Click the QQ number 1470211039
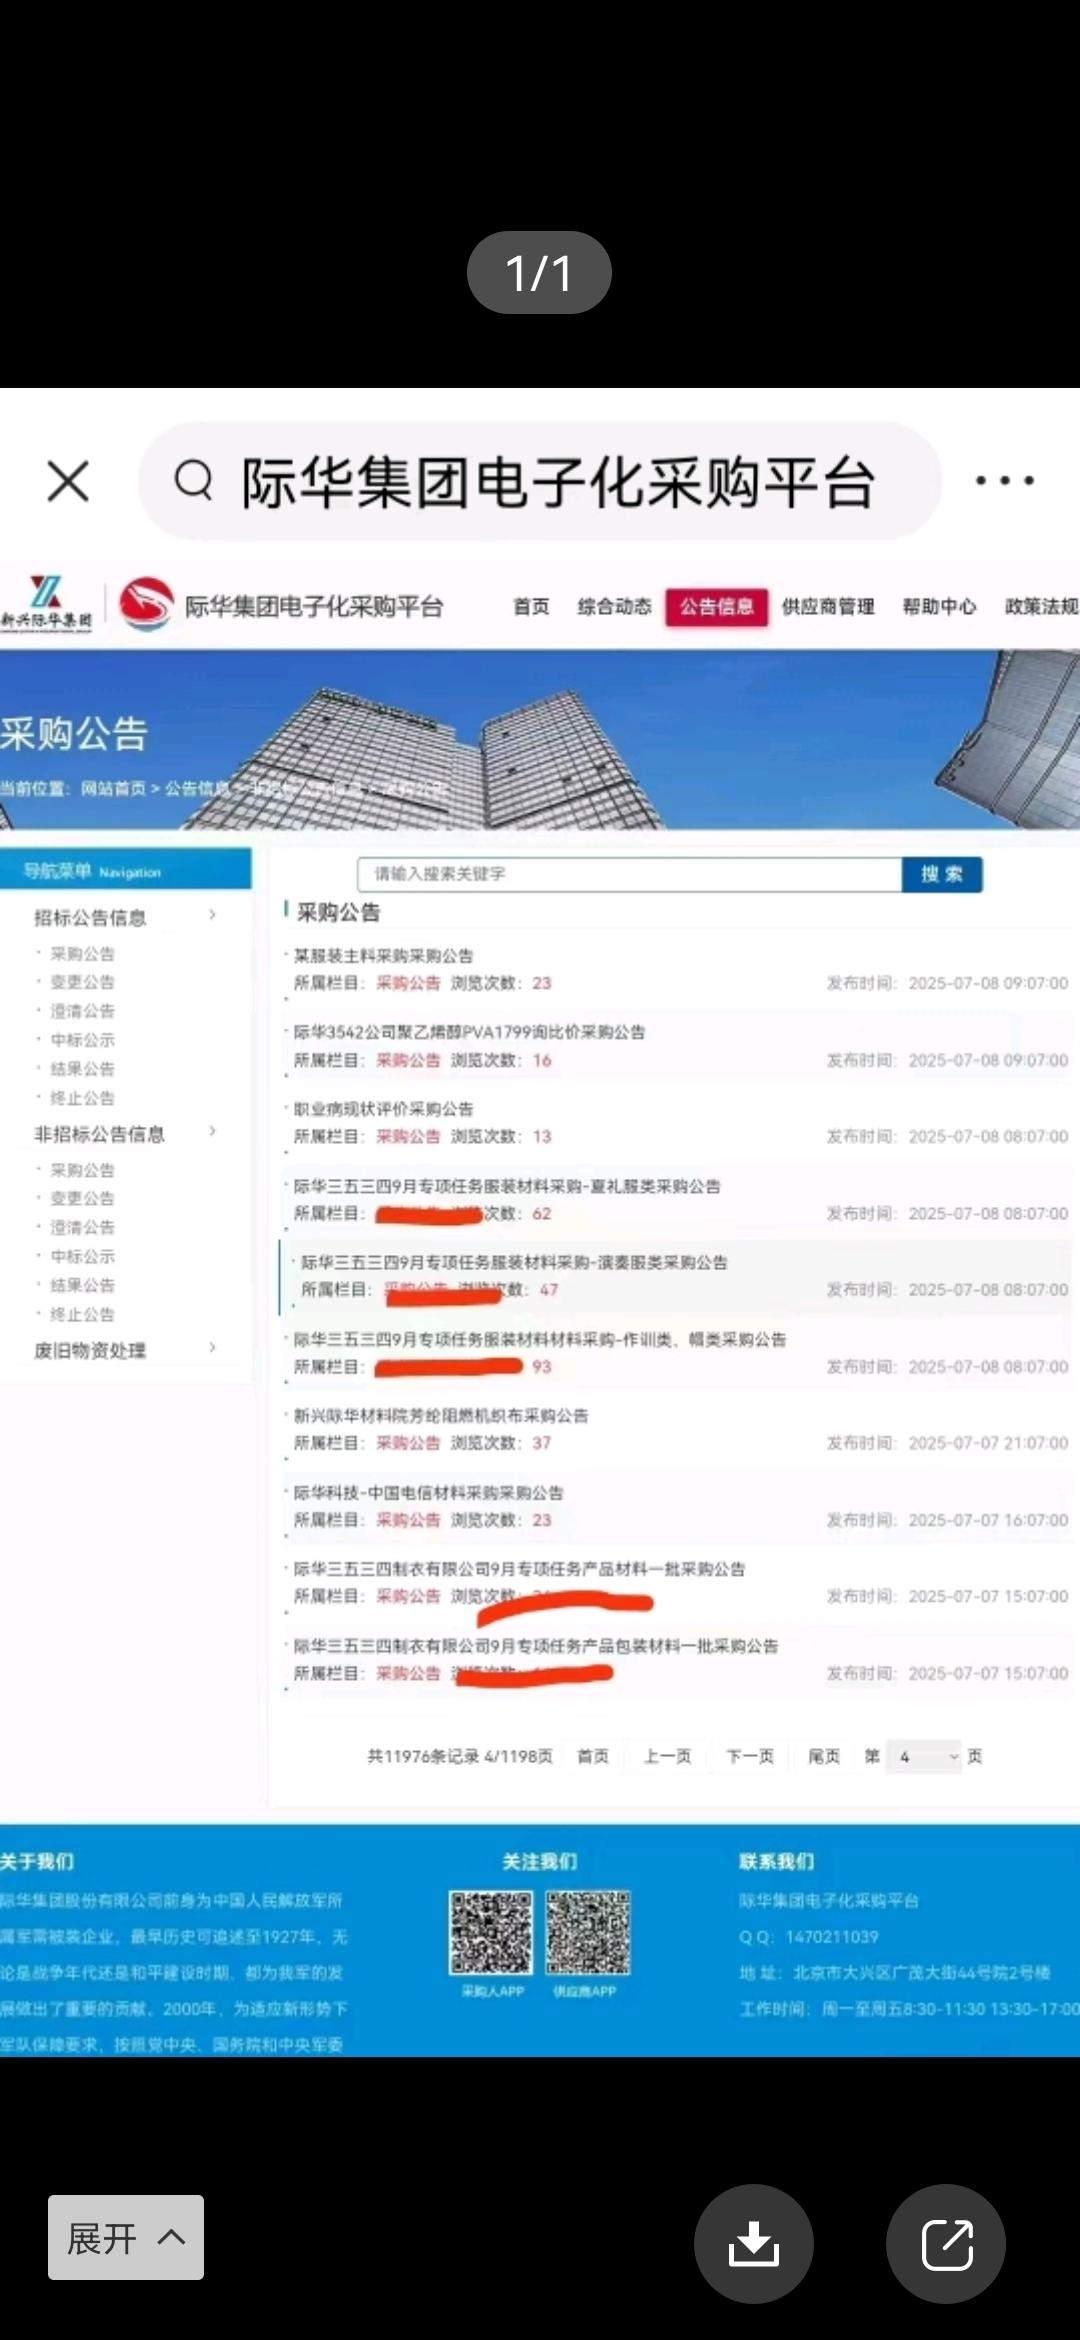Screen dimensions: 1080x2340 click(x=832, y=1937)
